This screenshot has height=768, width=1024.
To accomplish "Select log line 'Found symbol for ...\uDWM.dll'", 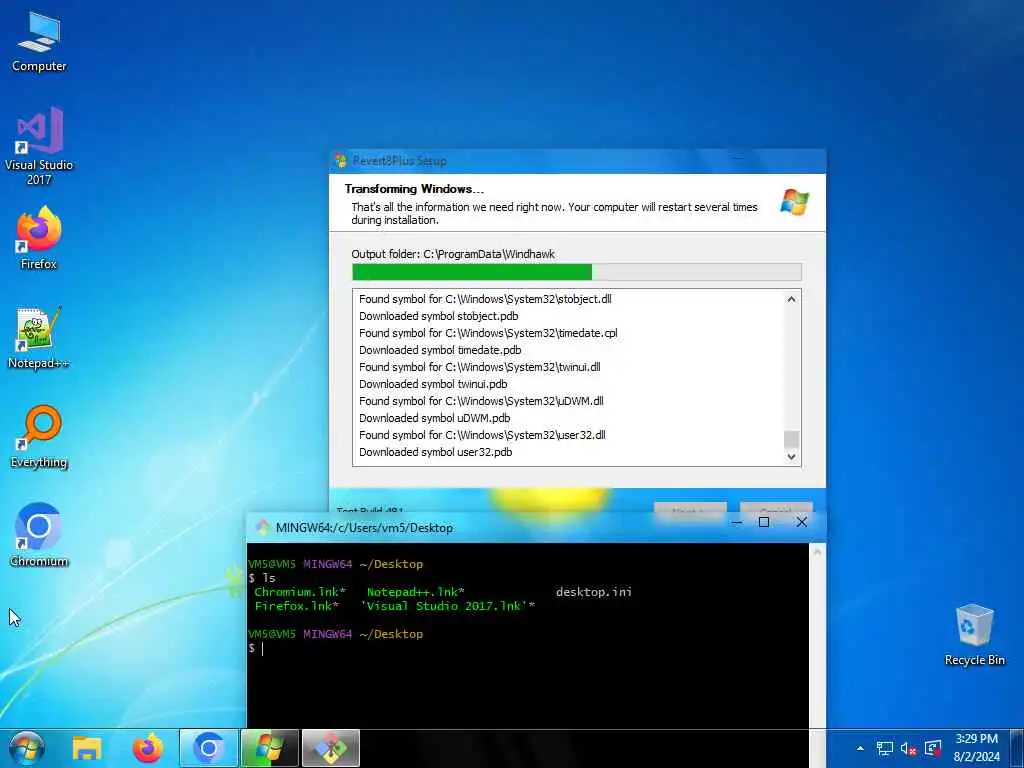I will 481,401.
